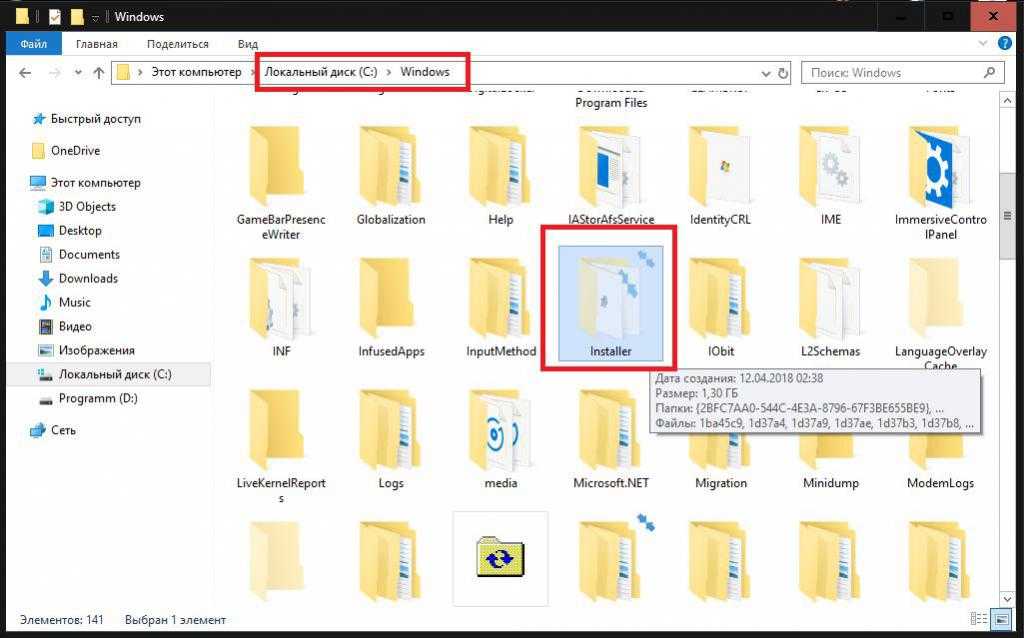The image size is (1024, 638).
Task: Open the Файл menu
Action: point(33,44)
